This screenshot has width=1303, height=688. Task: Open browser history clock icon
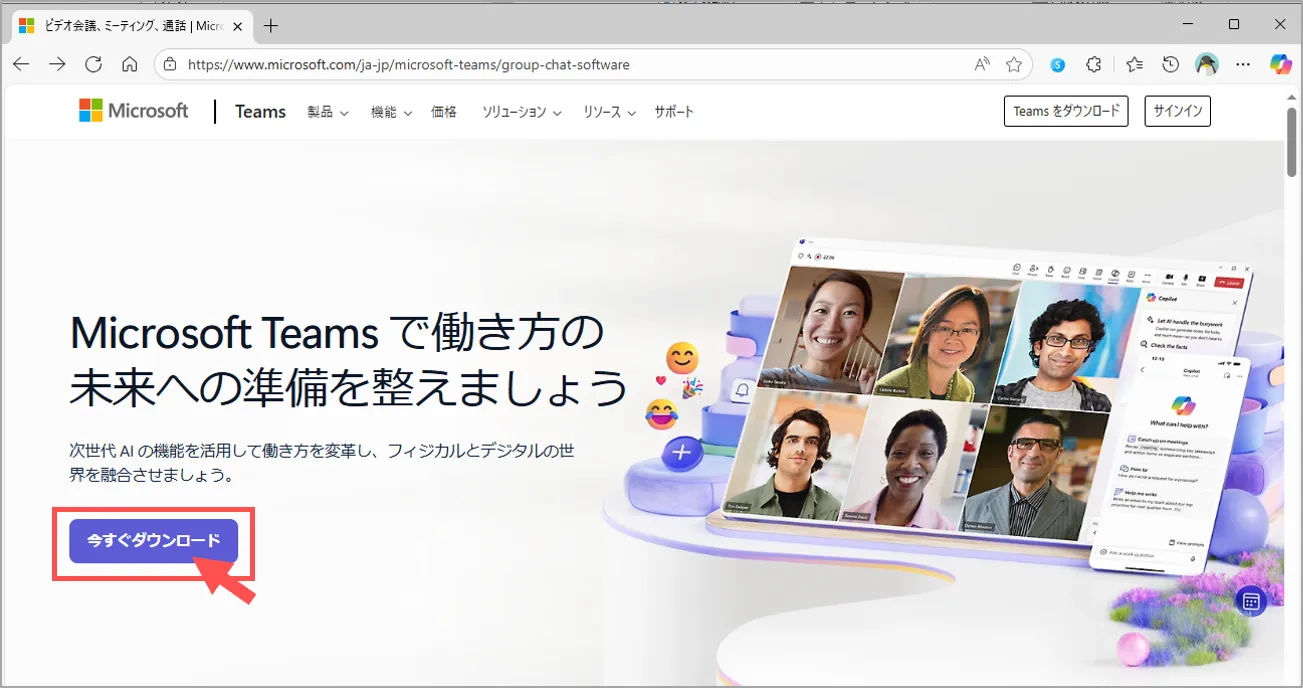point(1170,64)
